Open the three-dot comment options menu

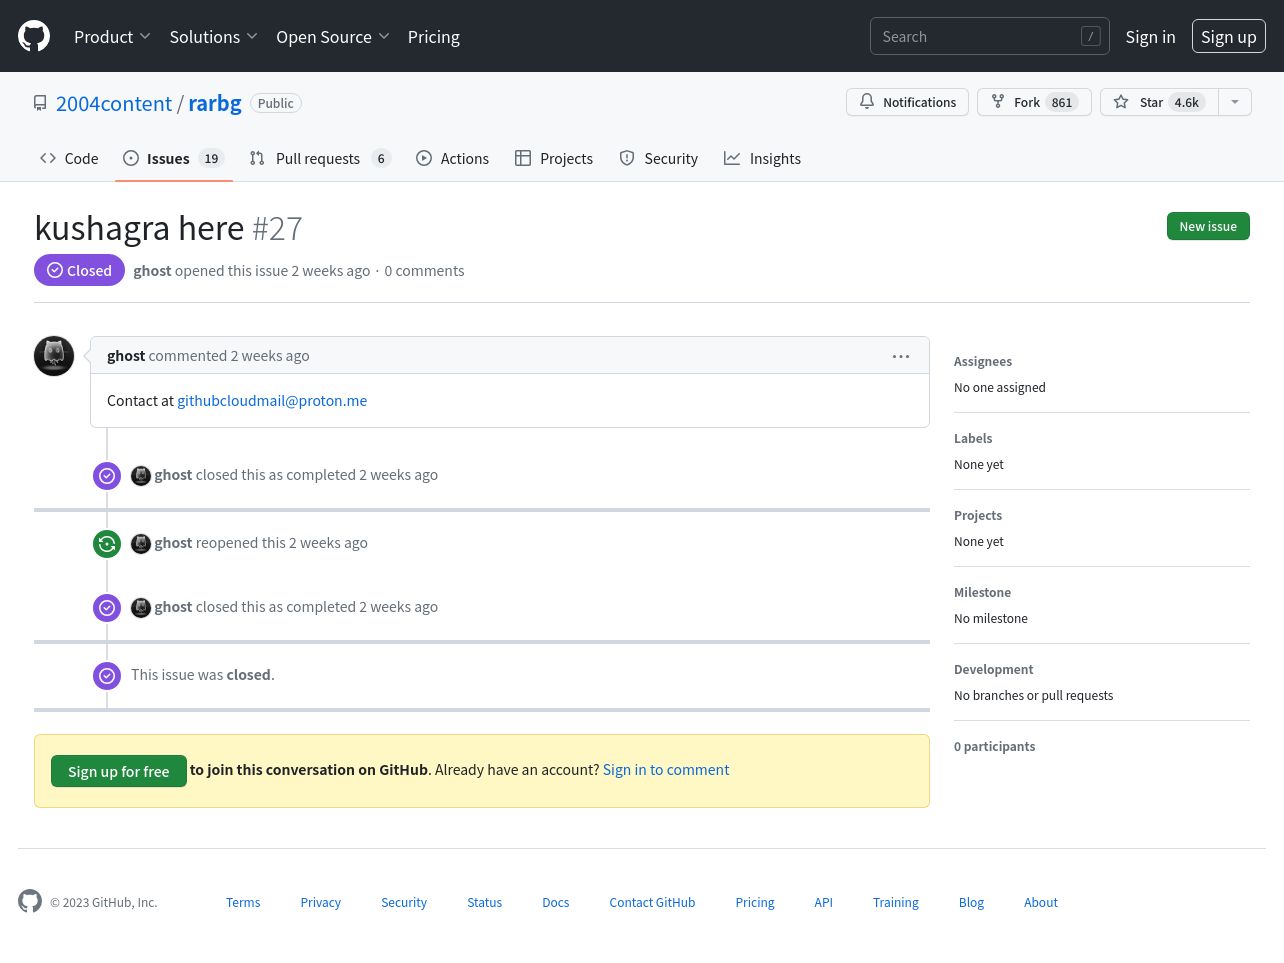point(901,356)
